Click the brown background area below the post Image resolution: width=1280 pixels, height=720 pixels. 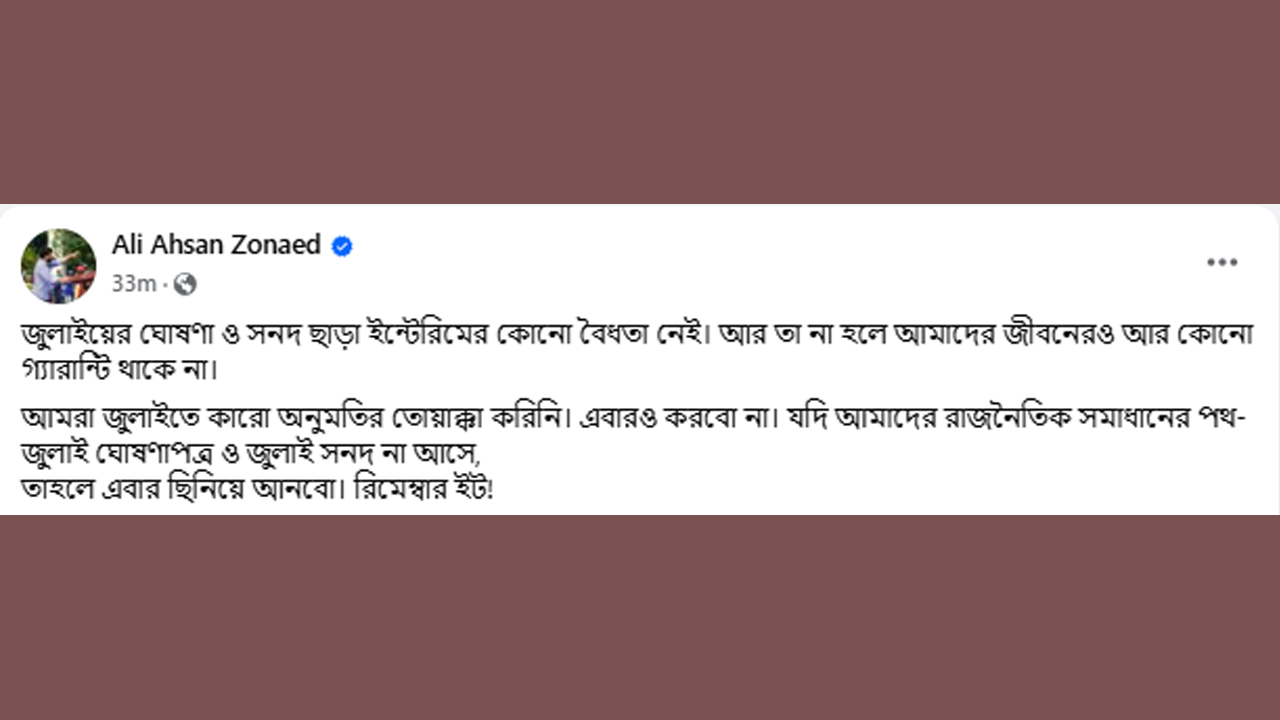(640, 618)
